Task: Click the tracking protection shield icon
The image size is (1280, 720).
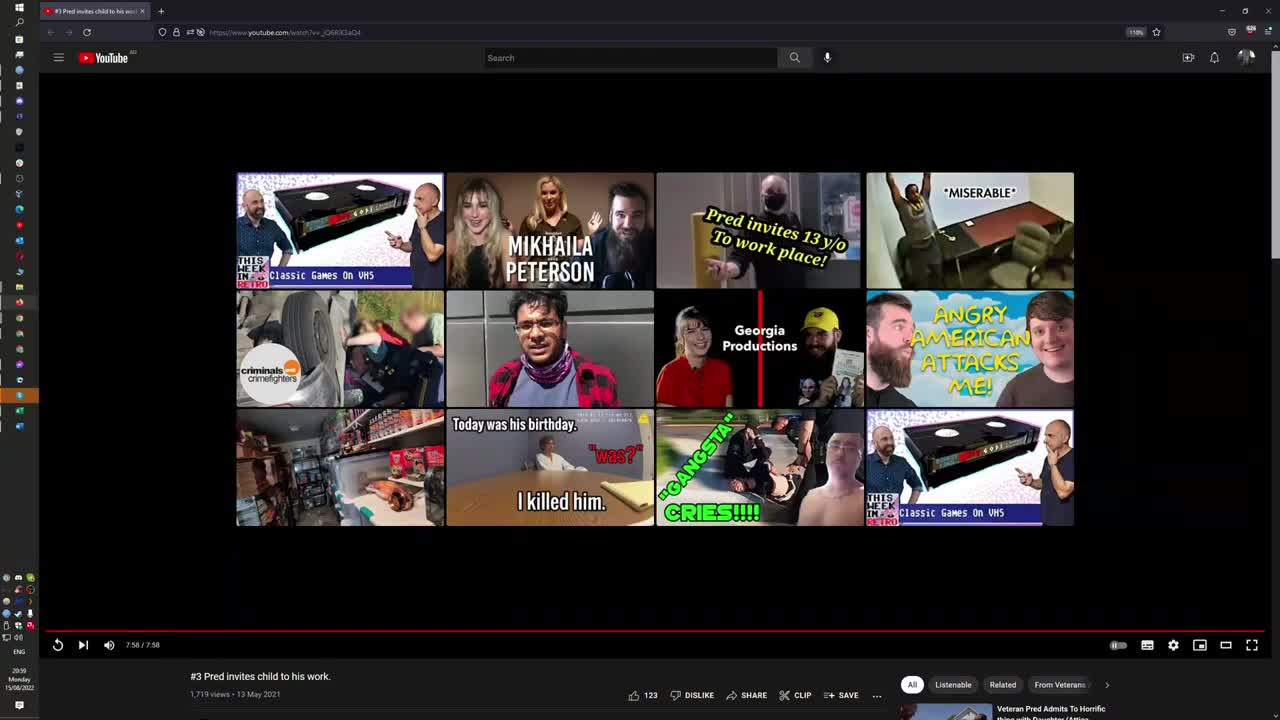Action: [162, 32]
